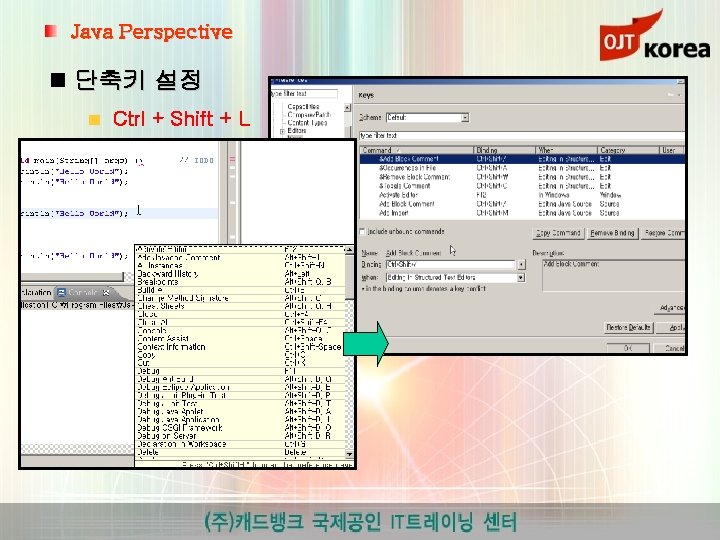Click OK in the Keys dialog
The width and height of the screenshot is (720, 540).
coord(628,348)
